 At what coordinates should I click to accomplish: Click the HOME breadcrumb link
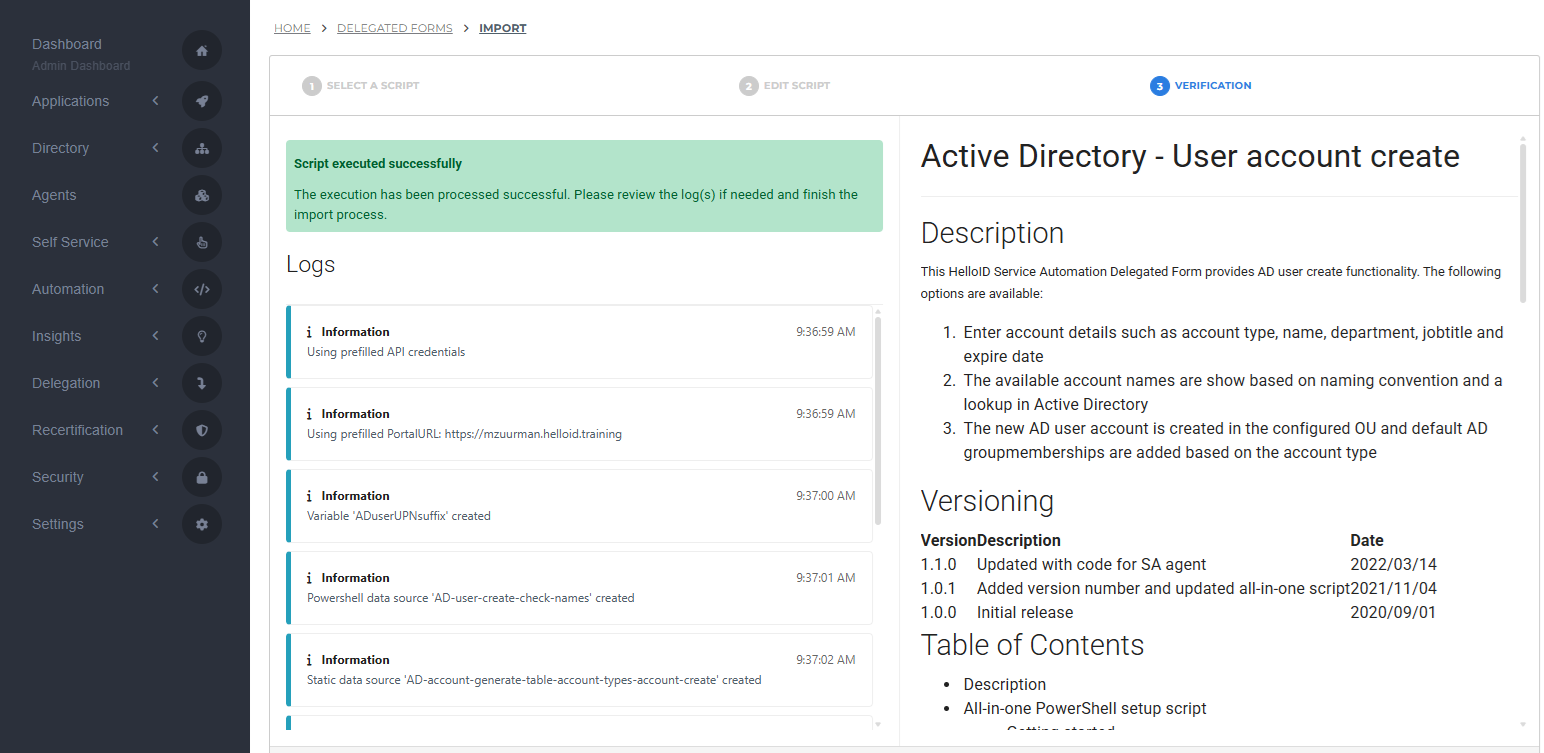click(x=291, y=27)
